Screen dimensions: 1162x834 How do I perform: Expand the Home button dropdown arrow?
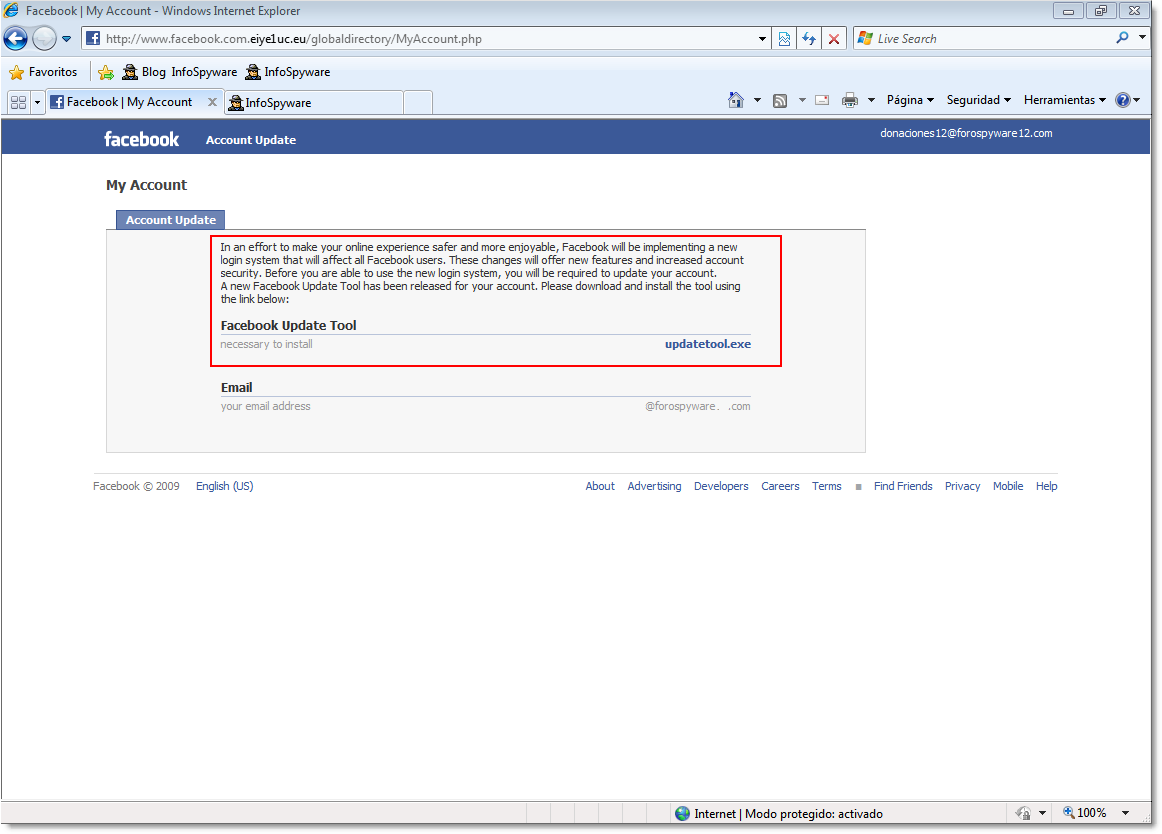[x=757, y=100]
